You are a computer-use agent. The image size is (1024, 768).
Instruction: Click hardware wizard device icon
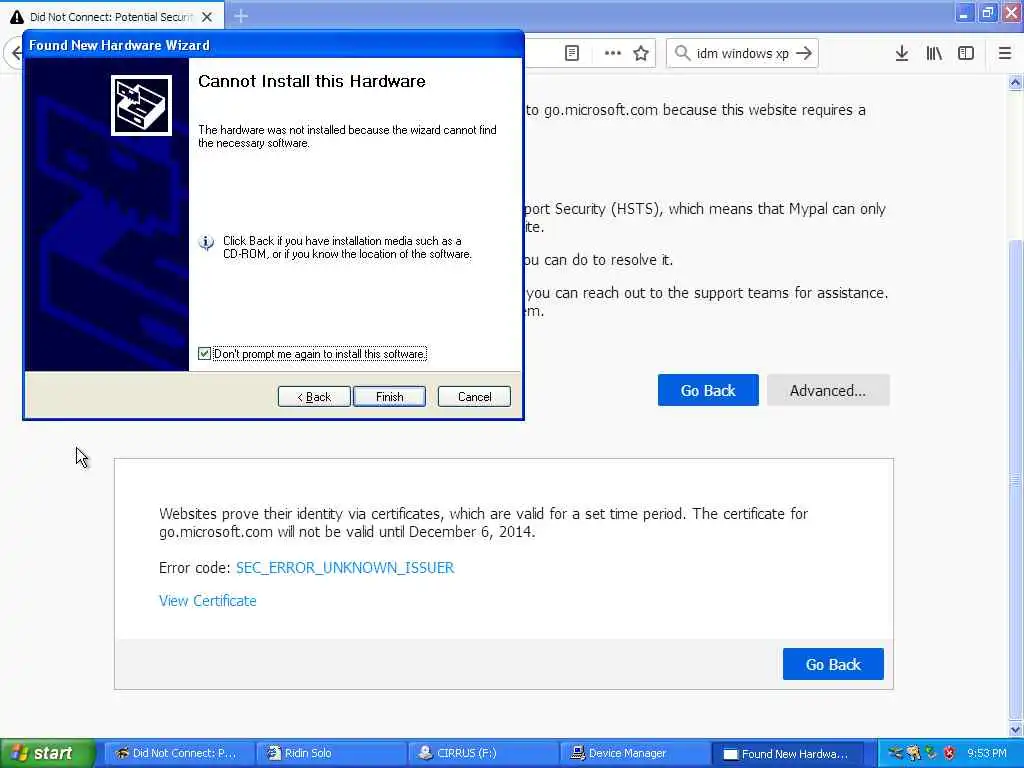click(141, 105)
